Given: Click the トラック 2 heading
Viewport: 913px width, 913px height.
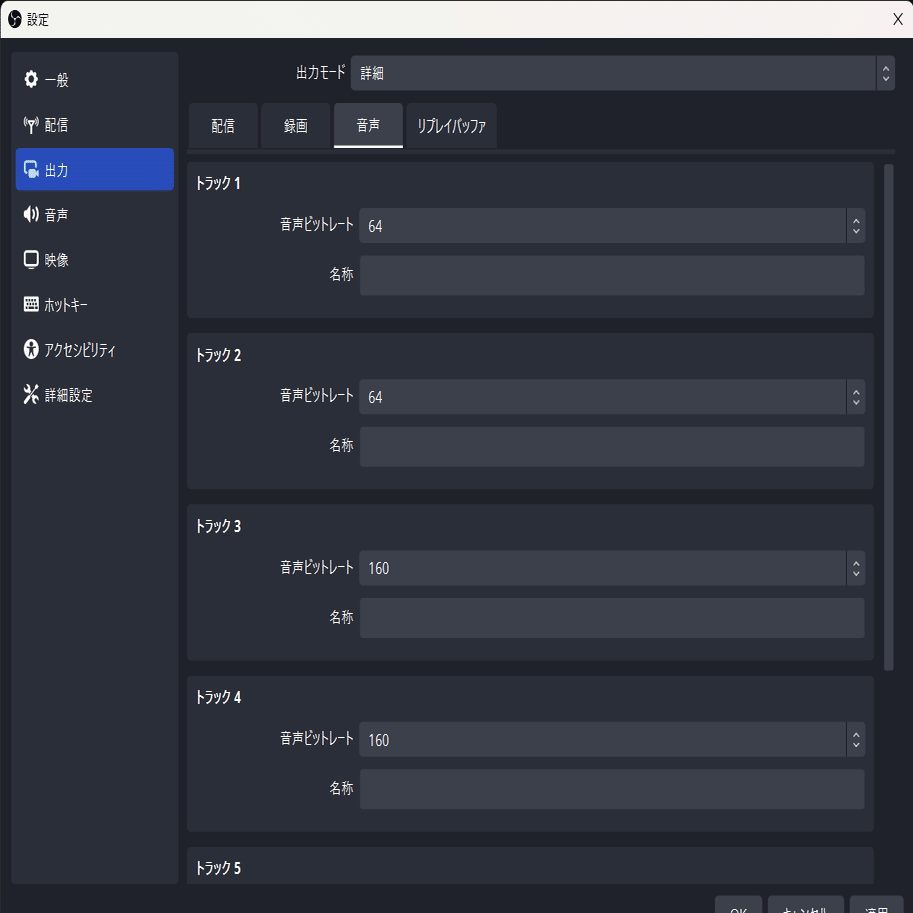Looking at the screenshot, I should pyautogui.click(x=218, y=355).
